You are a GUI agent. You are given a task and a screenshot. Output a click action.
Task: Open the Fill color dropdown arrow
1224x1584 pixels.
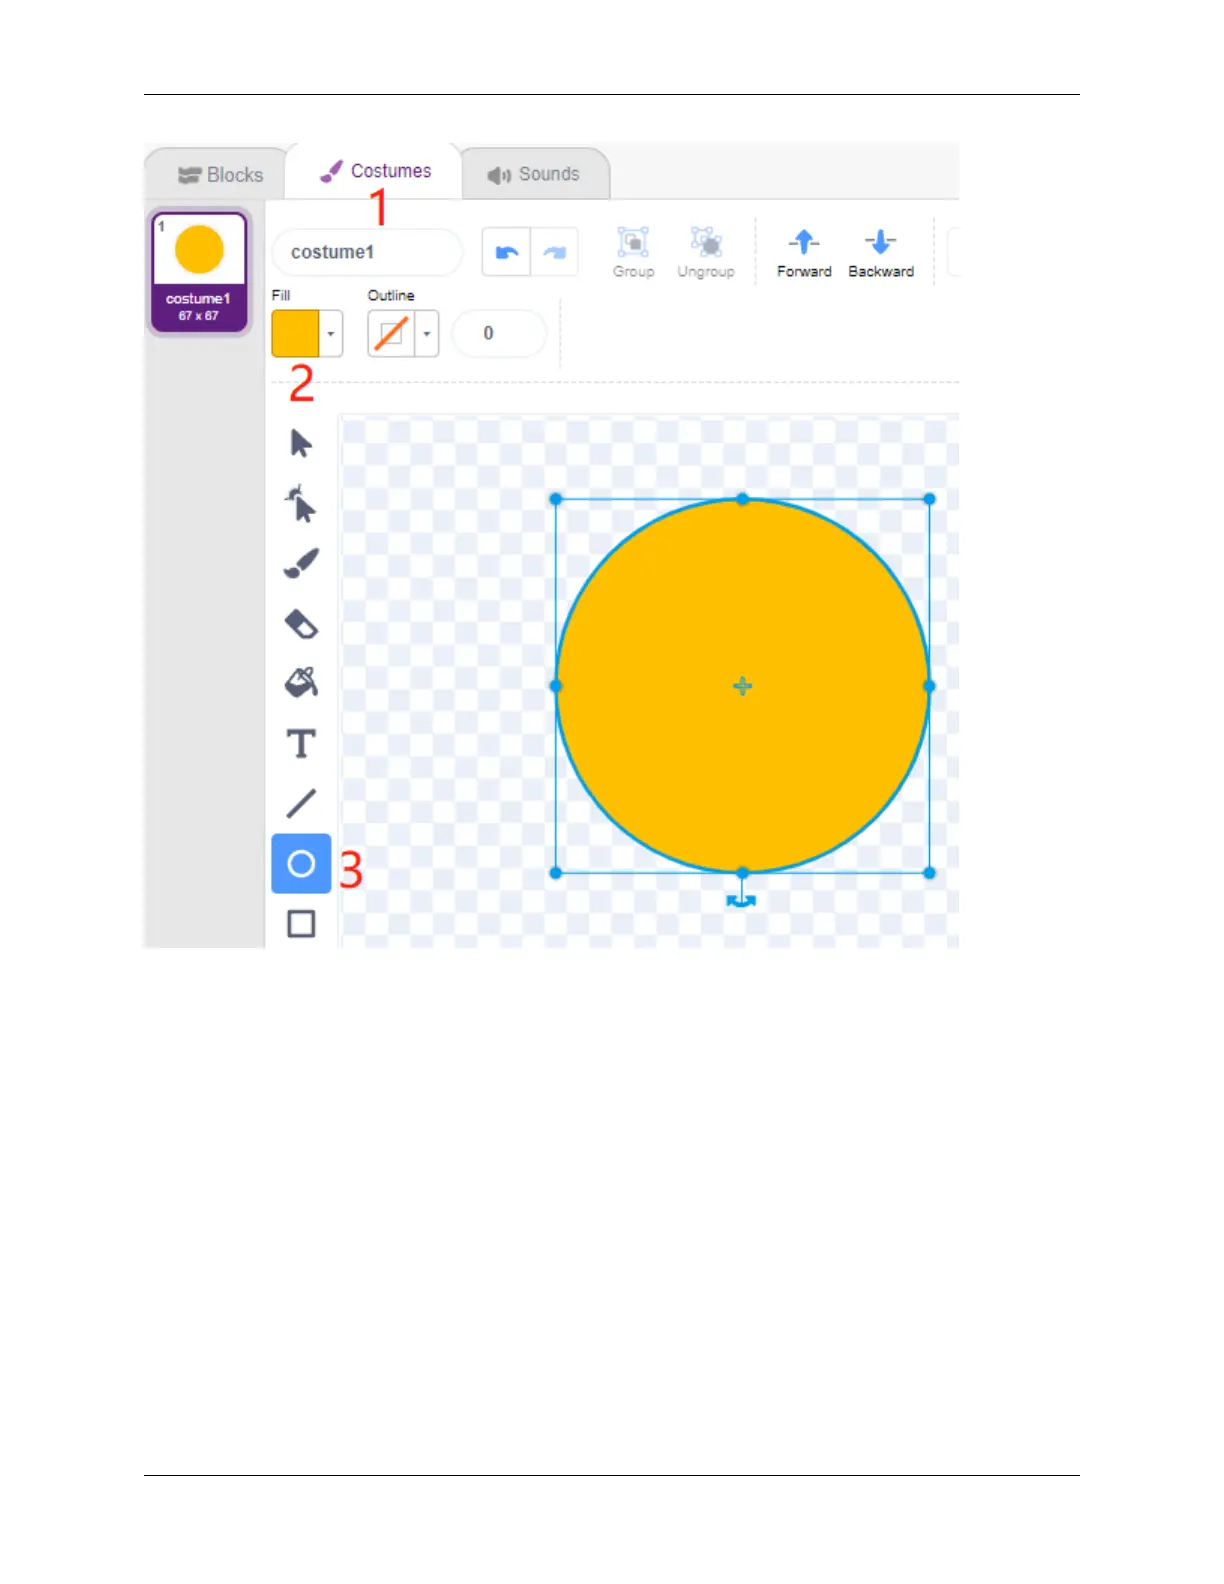click(x=331, y=334)
